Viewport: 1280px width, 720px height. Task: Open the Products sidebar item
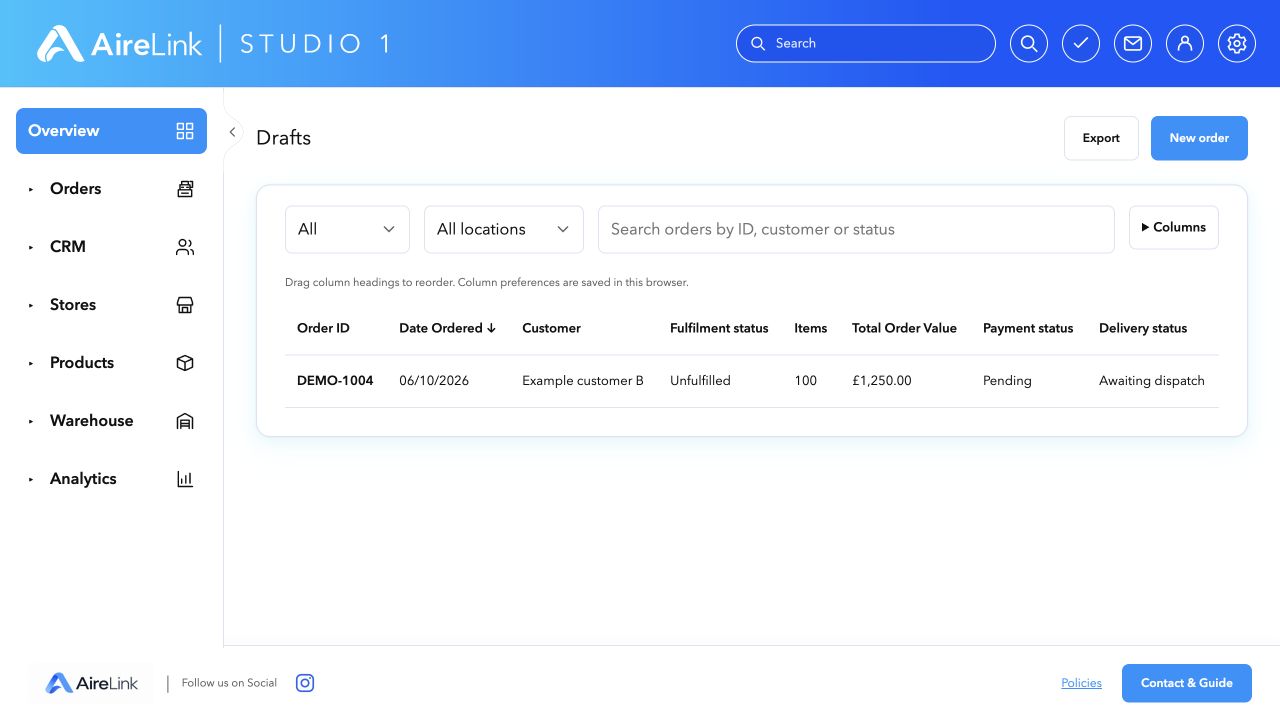point(111,363)
